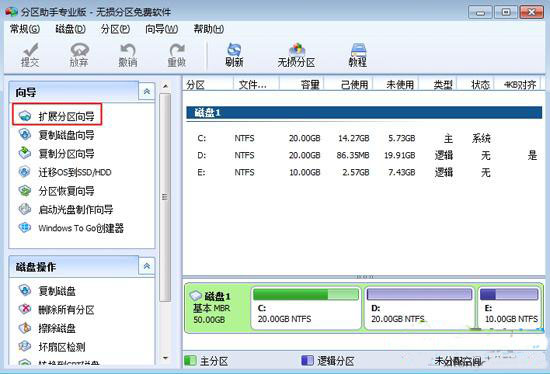Select the C: partition row in list
550x374 pixels.
point(364,138)
